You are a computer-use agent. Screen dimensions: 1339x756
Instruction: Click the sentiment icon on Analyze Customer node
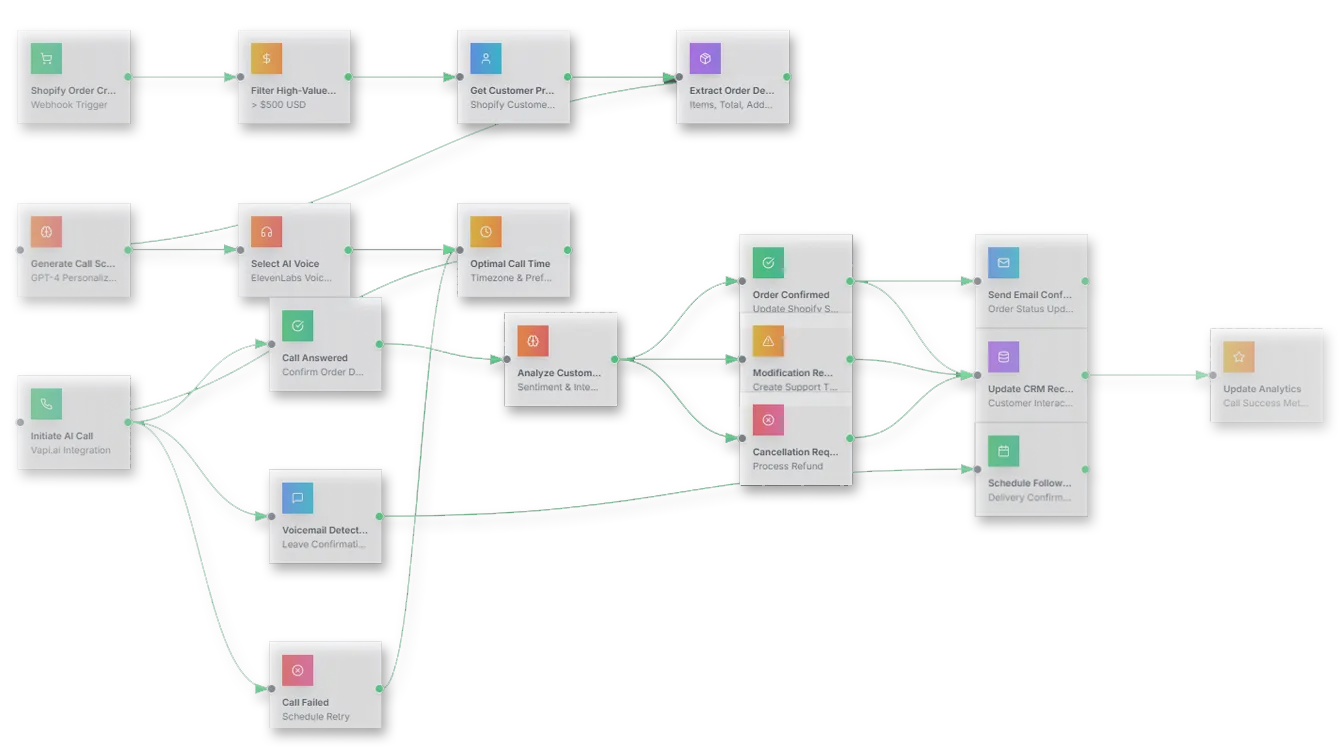[x=535, y=339]
